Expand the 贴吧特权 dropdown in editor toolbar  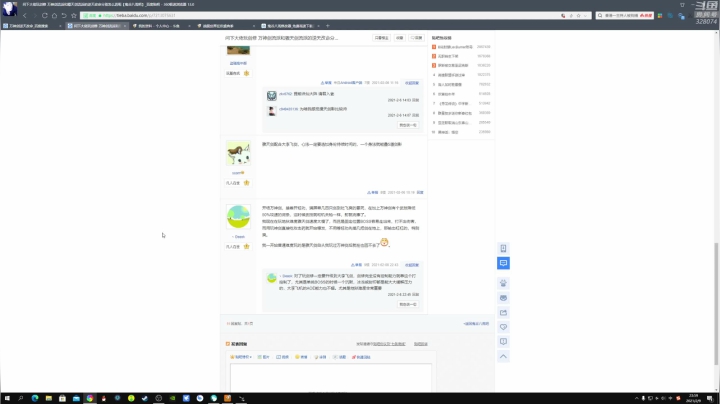tap(241, 357)
